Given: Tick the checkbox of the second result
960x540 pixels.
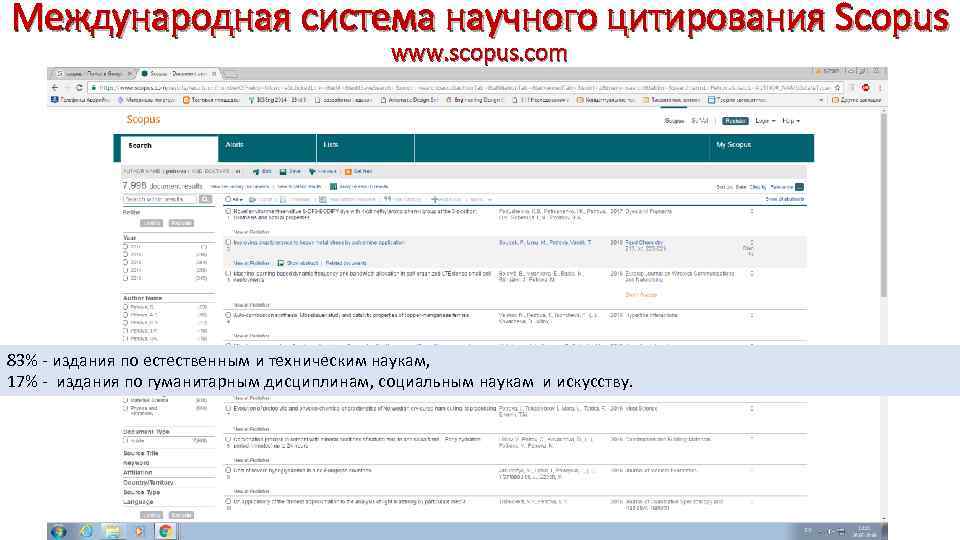Looking at the screenshot, I should 228,242.
